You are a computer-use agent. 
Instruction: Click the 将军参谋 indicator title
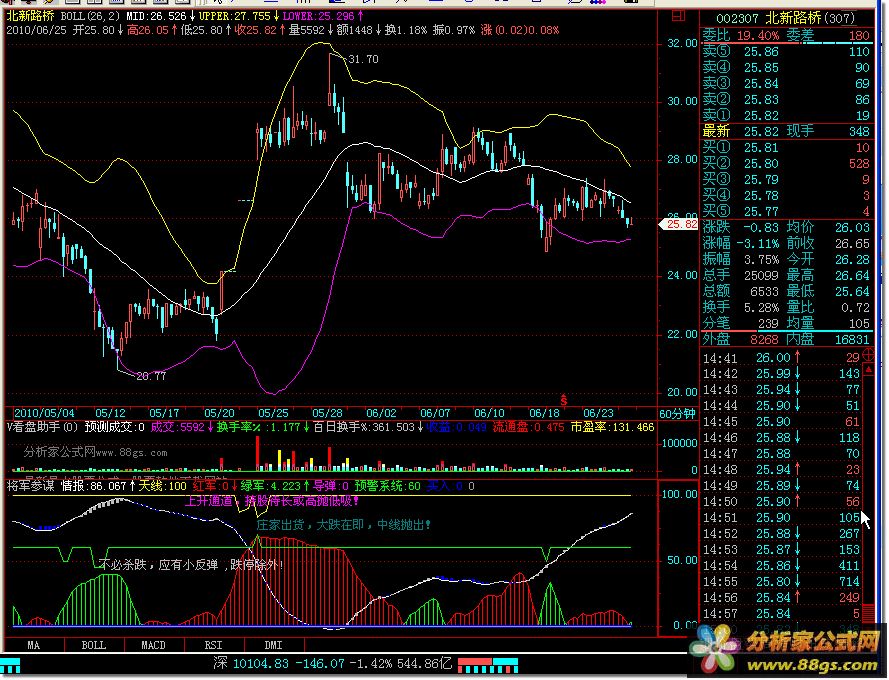(30, 485)
